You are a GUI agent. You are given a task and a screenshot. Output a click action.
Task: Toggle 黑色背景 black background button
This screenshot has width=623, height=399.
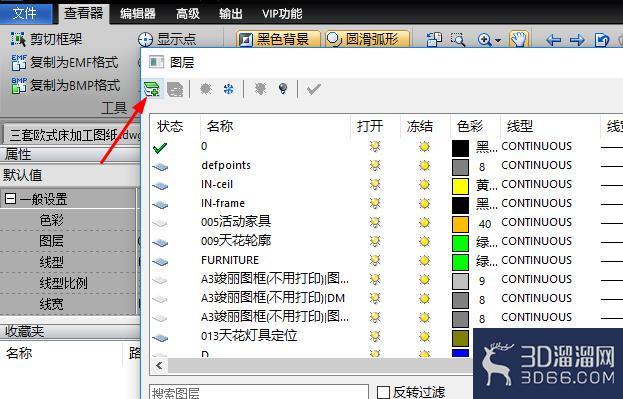278,39
